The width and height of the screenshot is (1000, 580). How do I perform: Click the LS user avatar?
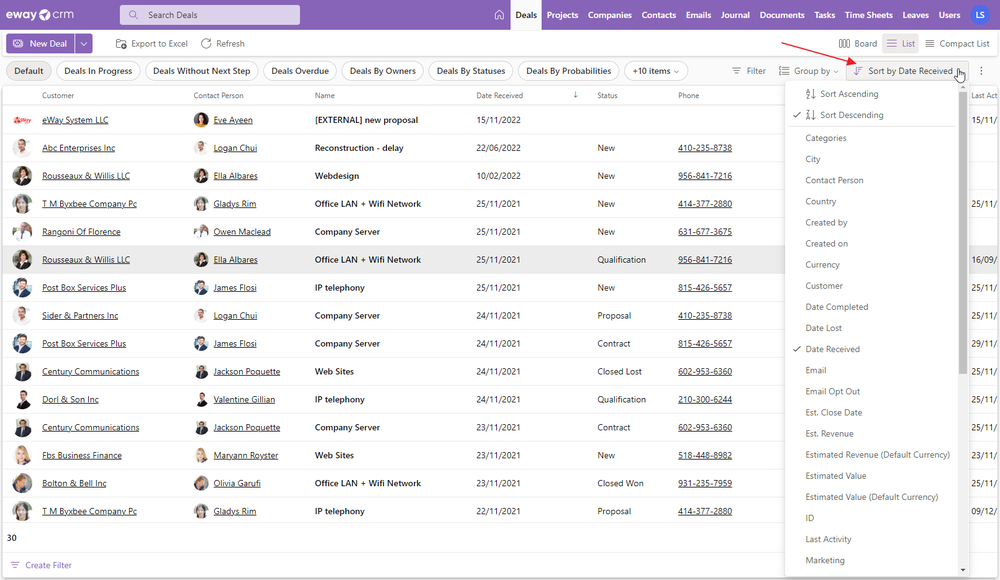980,15
